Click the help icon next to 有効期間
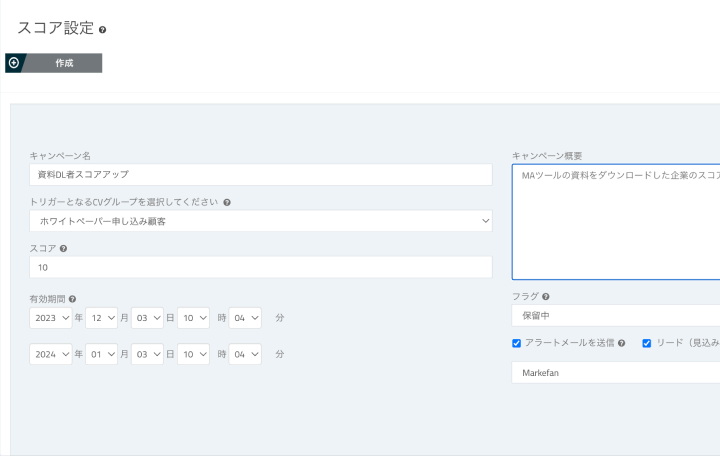This screenshot has width=720, height=456. coord(72,299)
